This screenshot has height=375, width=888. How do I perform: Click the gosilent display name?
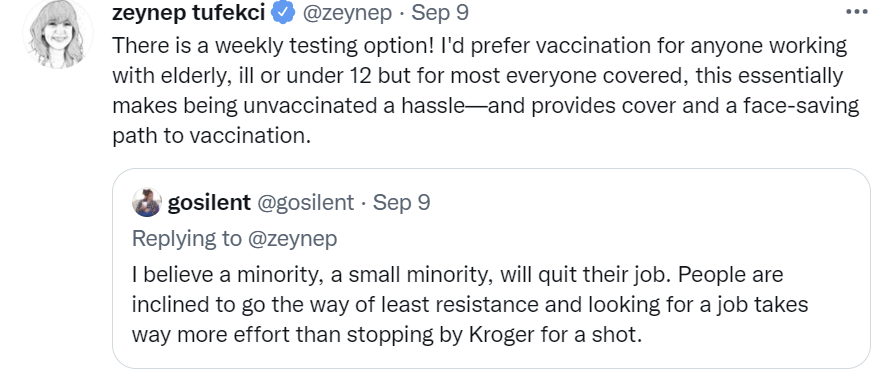click(x=209, y=202)
